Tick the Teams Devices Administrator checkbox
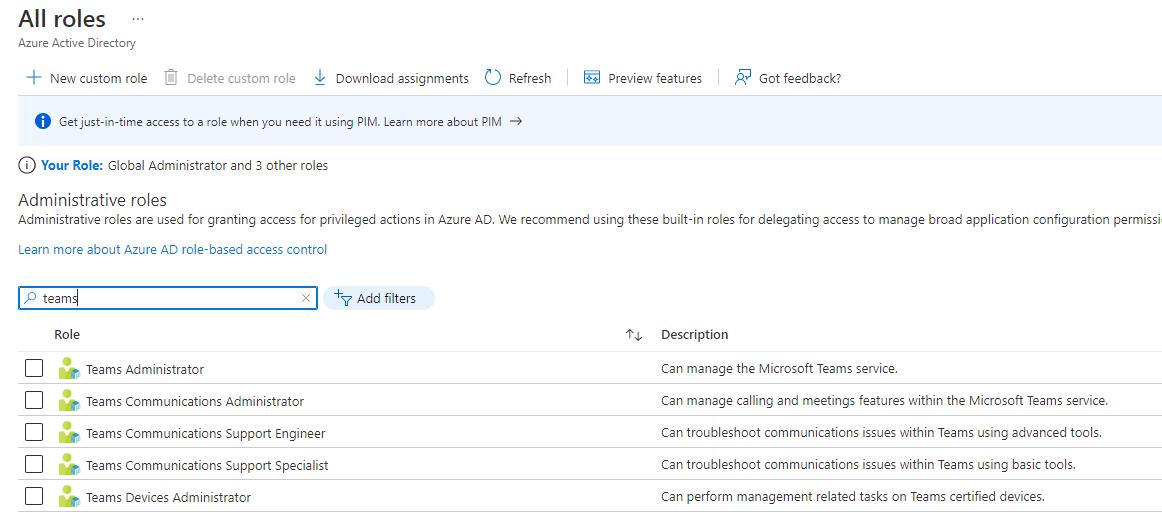1162x532 pixels. coord(34,496)
